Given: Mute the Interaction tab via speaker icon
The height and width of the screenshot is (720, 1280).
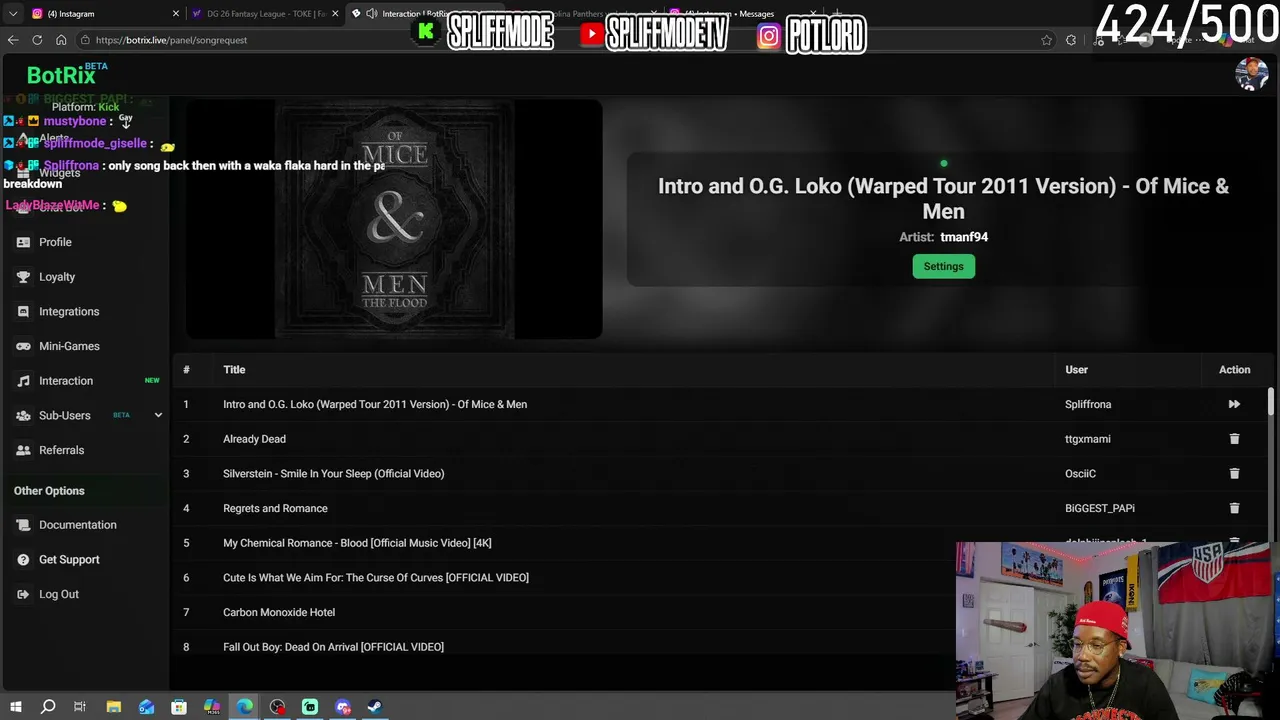Looking at the screenshot, I should coord(372,14).
